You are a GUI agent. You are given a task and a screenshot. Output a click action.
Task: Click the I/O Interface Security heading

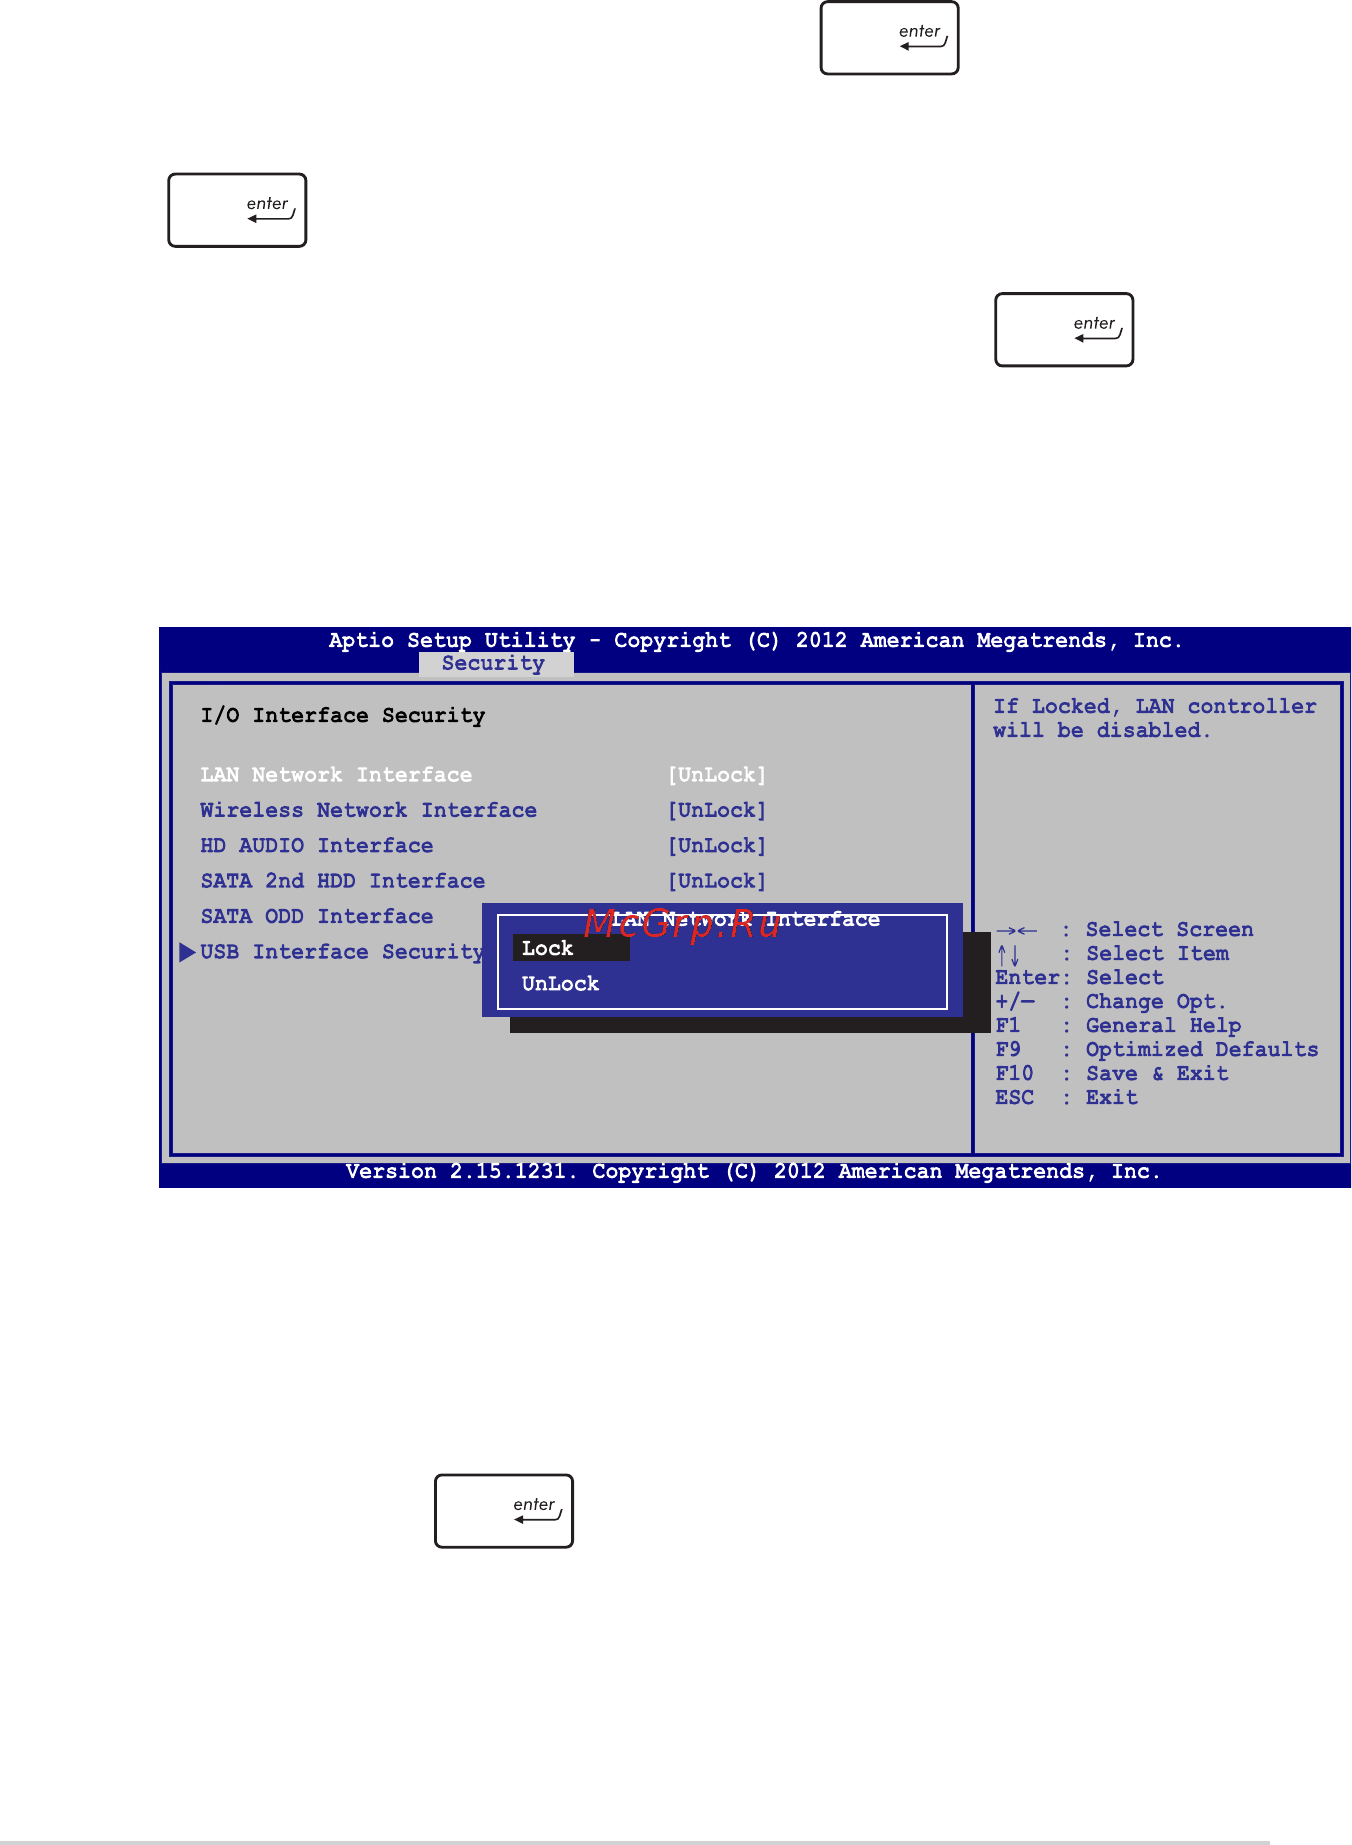click(x=343, y=716)
